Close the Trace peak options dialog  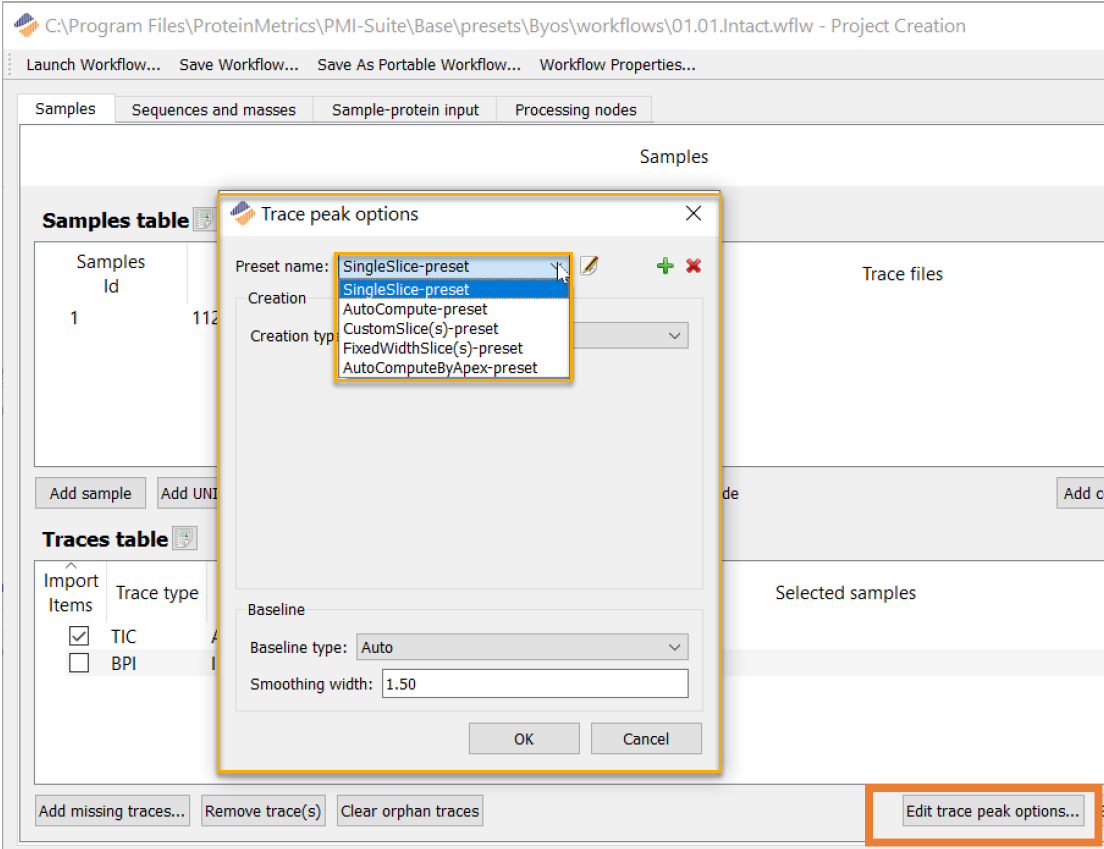coord(694,213)
